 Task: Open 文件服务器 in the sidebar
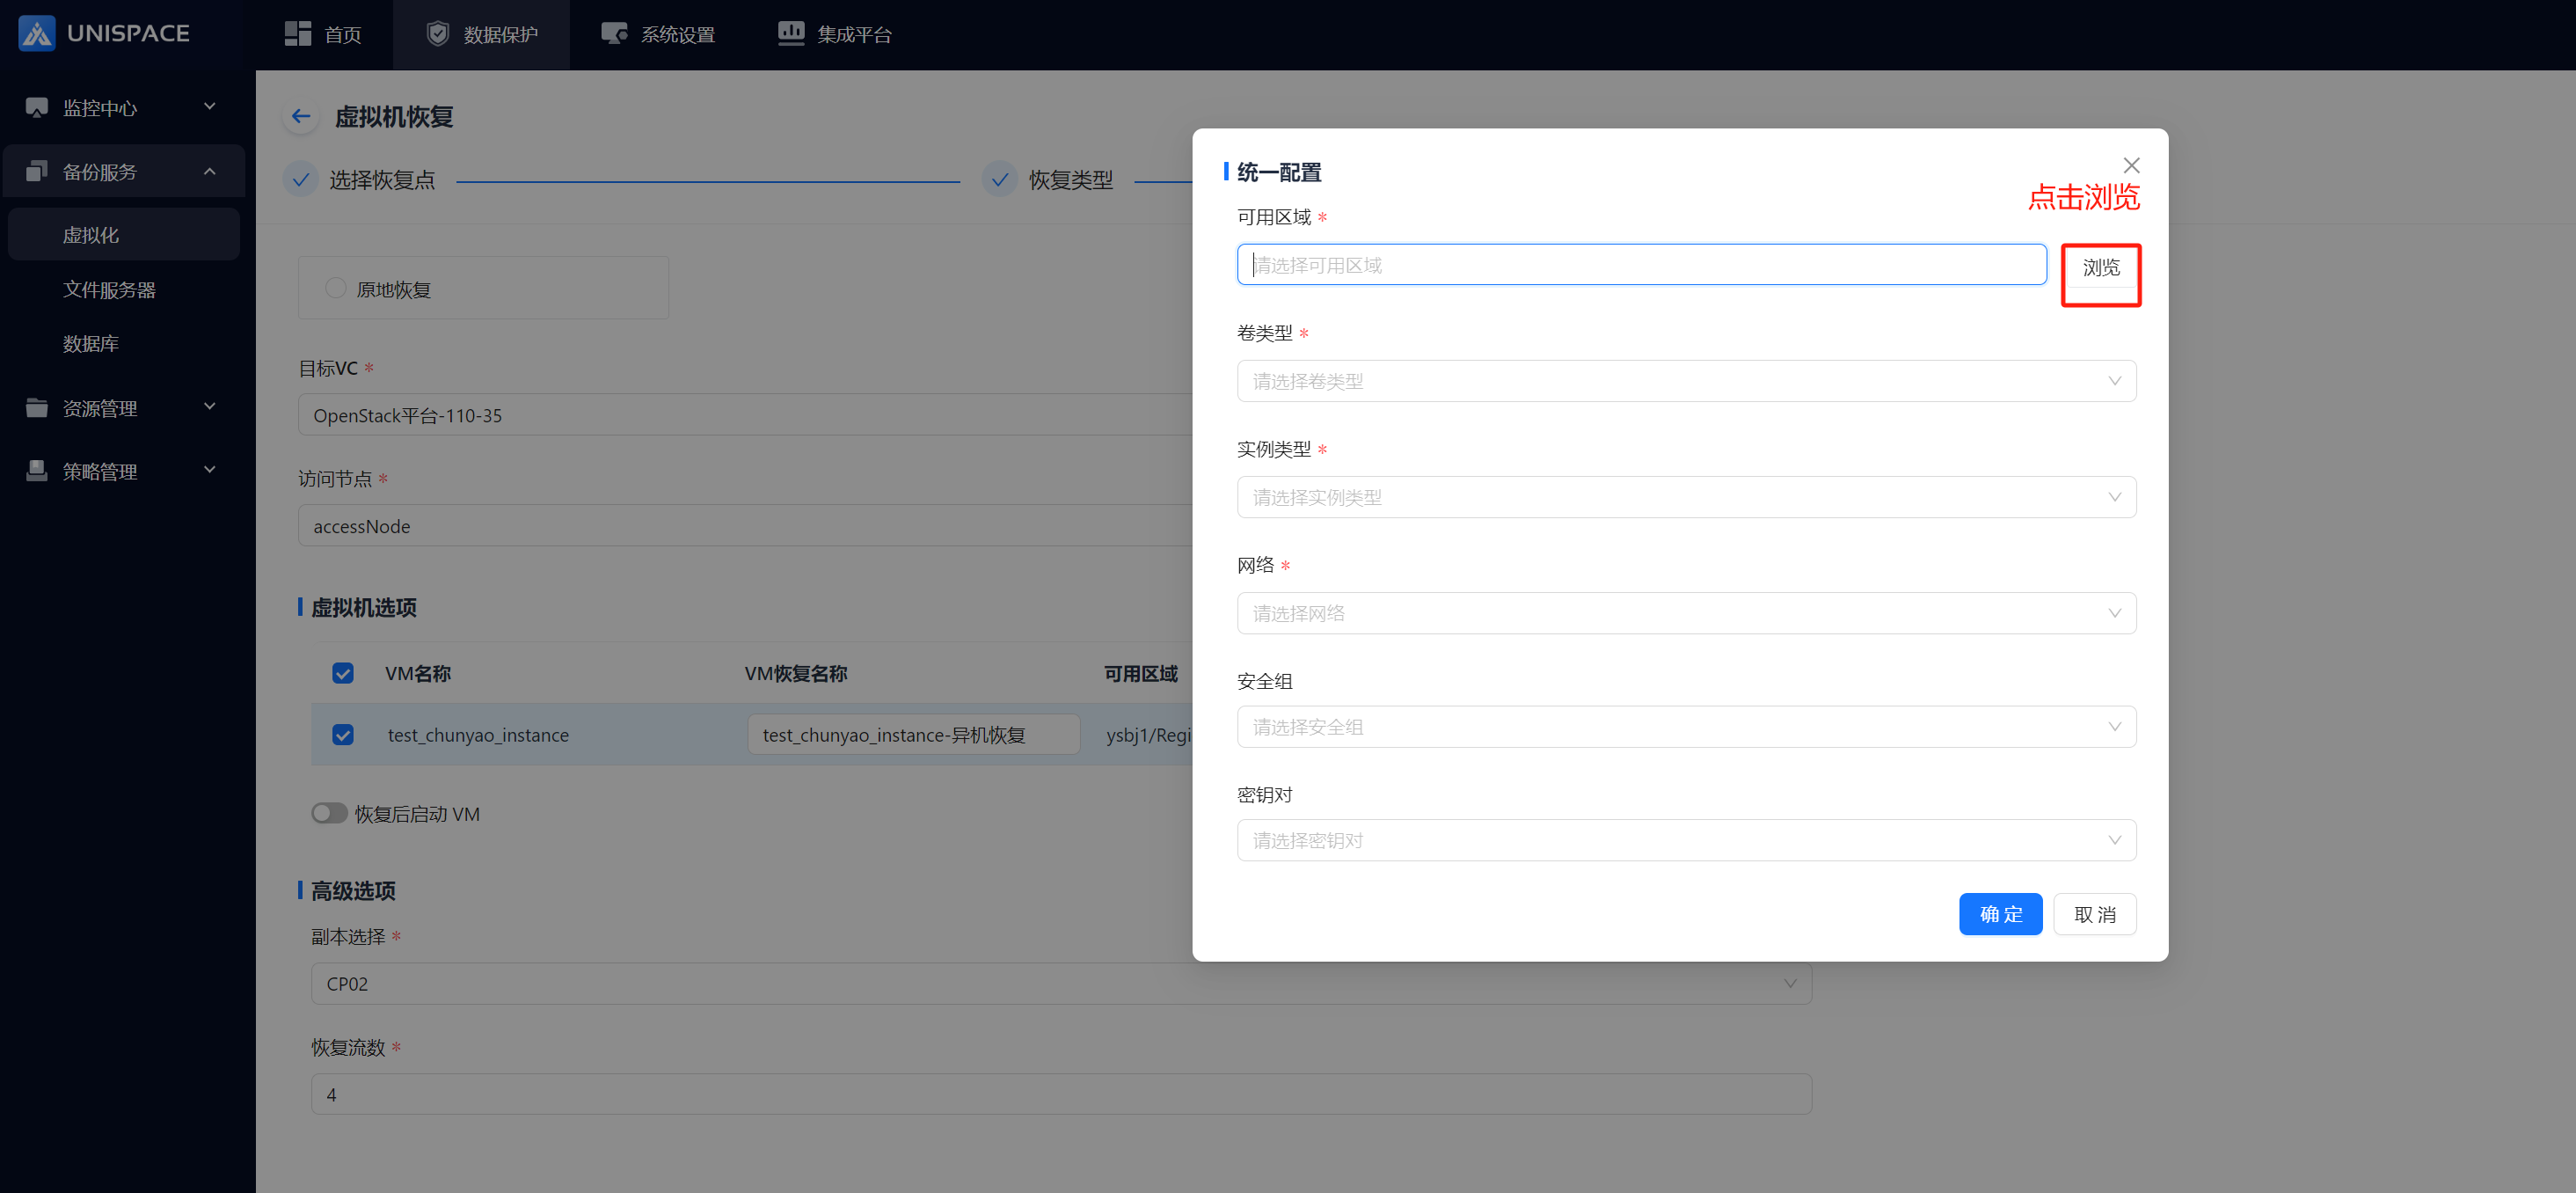coord(109,290)
